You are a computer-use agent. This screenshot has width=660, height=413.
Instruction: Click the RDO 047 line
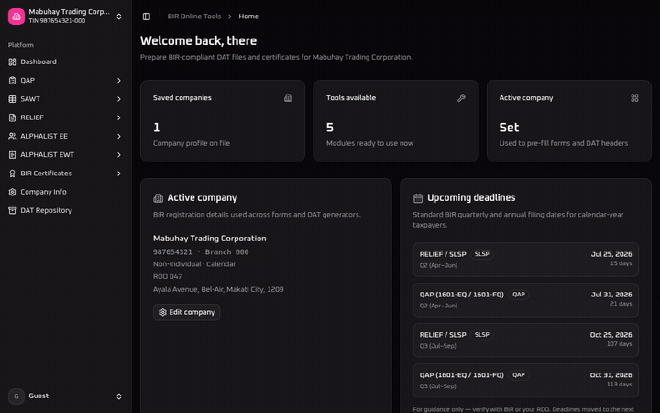tap(168, 277)
